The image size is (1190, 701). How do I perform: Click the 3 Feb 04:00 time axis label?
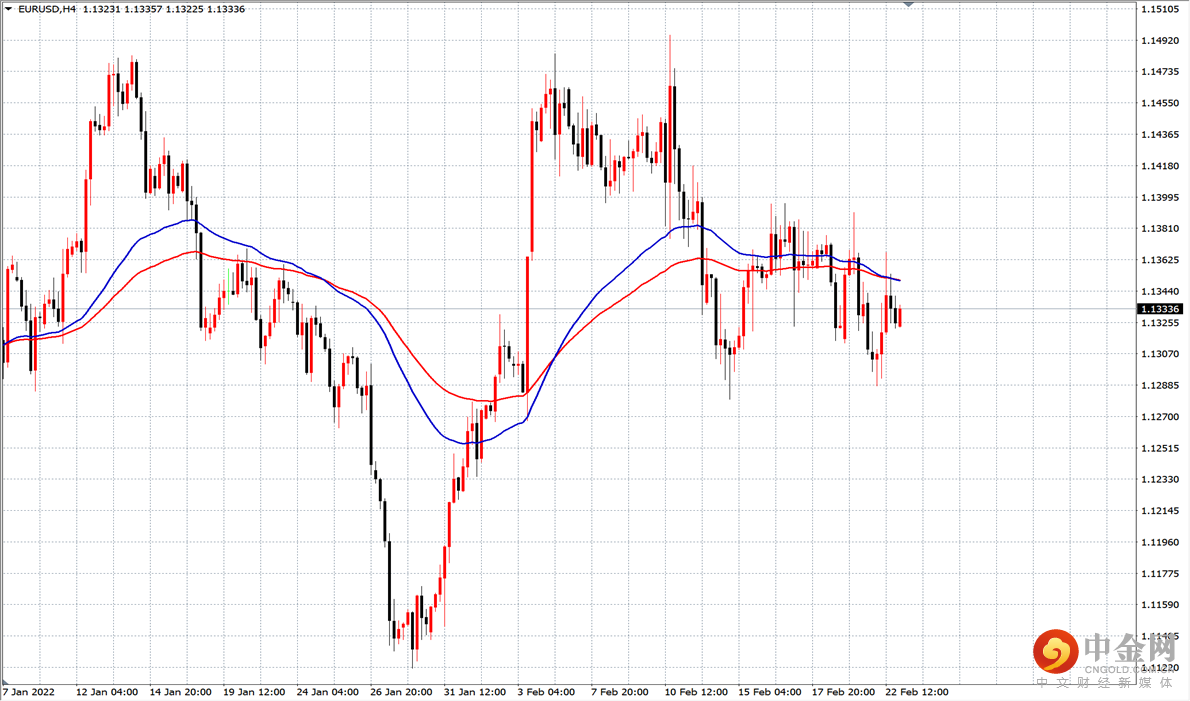(x=546, y=692)
